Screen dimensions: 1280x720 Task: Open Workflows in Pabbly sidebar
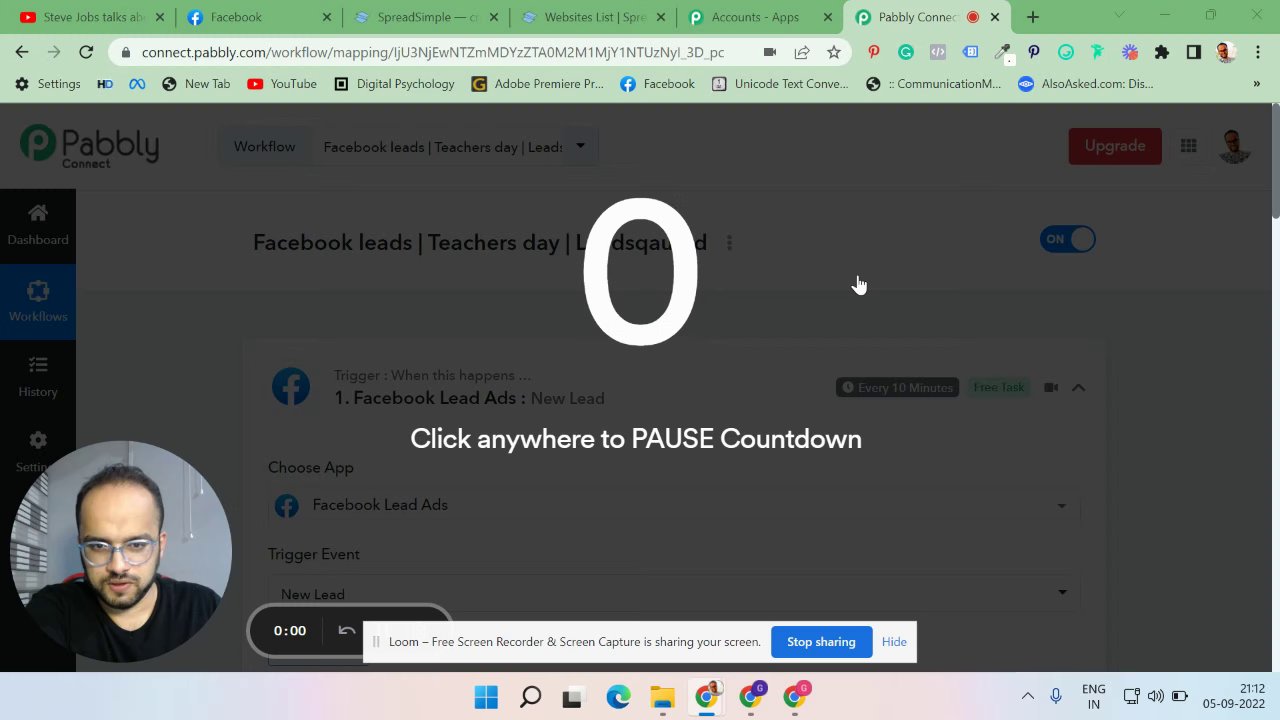[38, 302]
